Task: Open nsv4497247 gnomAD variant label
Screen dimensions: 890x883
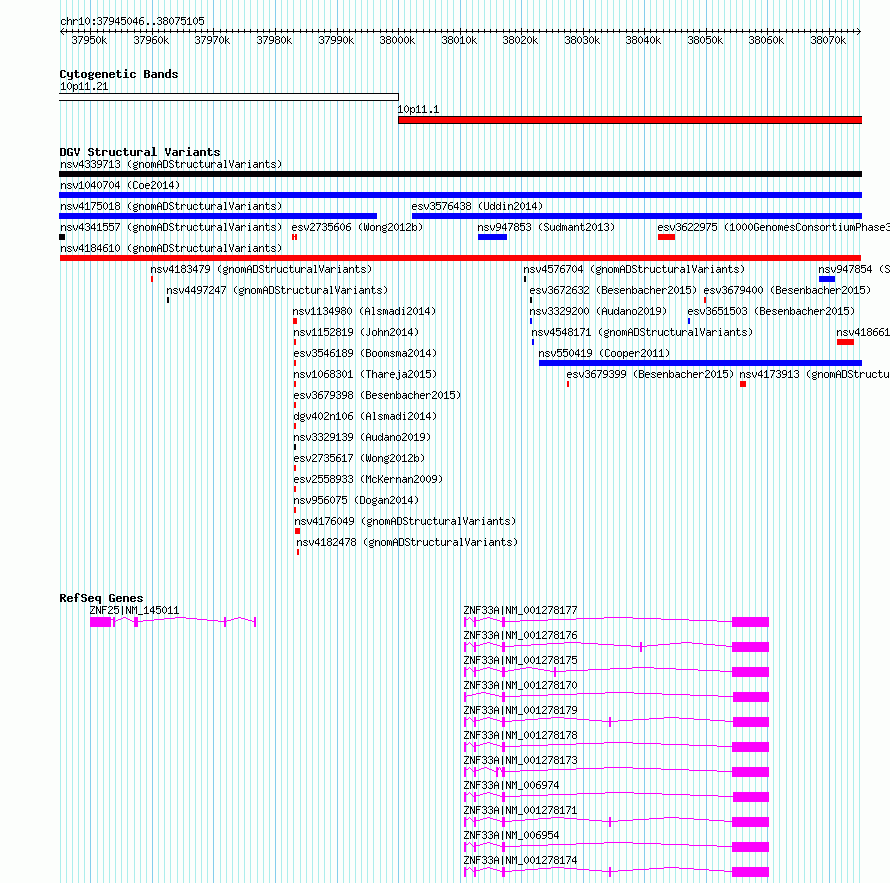Action: pos(277,291)
